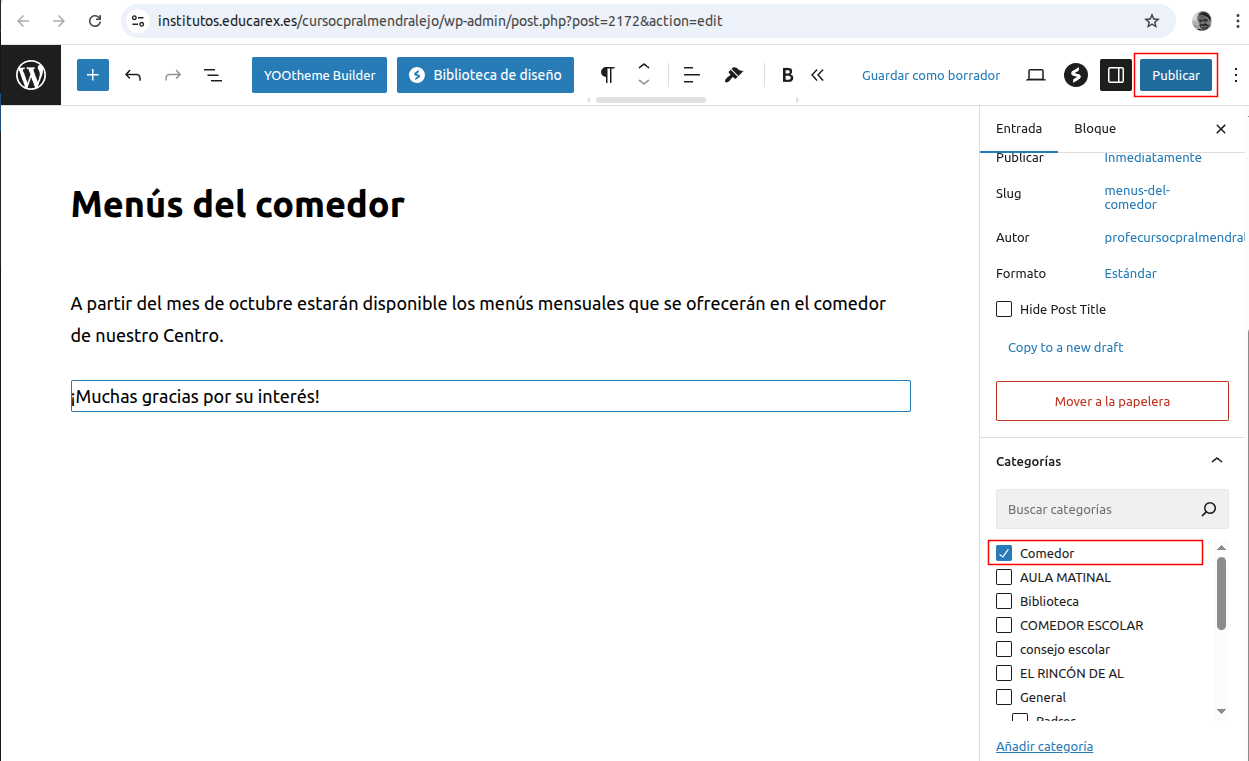Open the block inserter plus button
The width and height of the screenshot is (1249, 761).
tap(92, 75)
